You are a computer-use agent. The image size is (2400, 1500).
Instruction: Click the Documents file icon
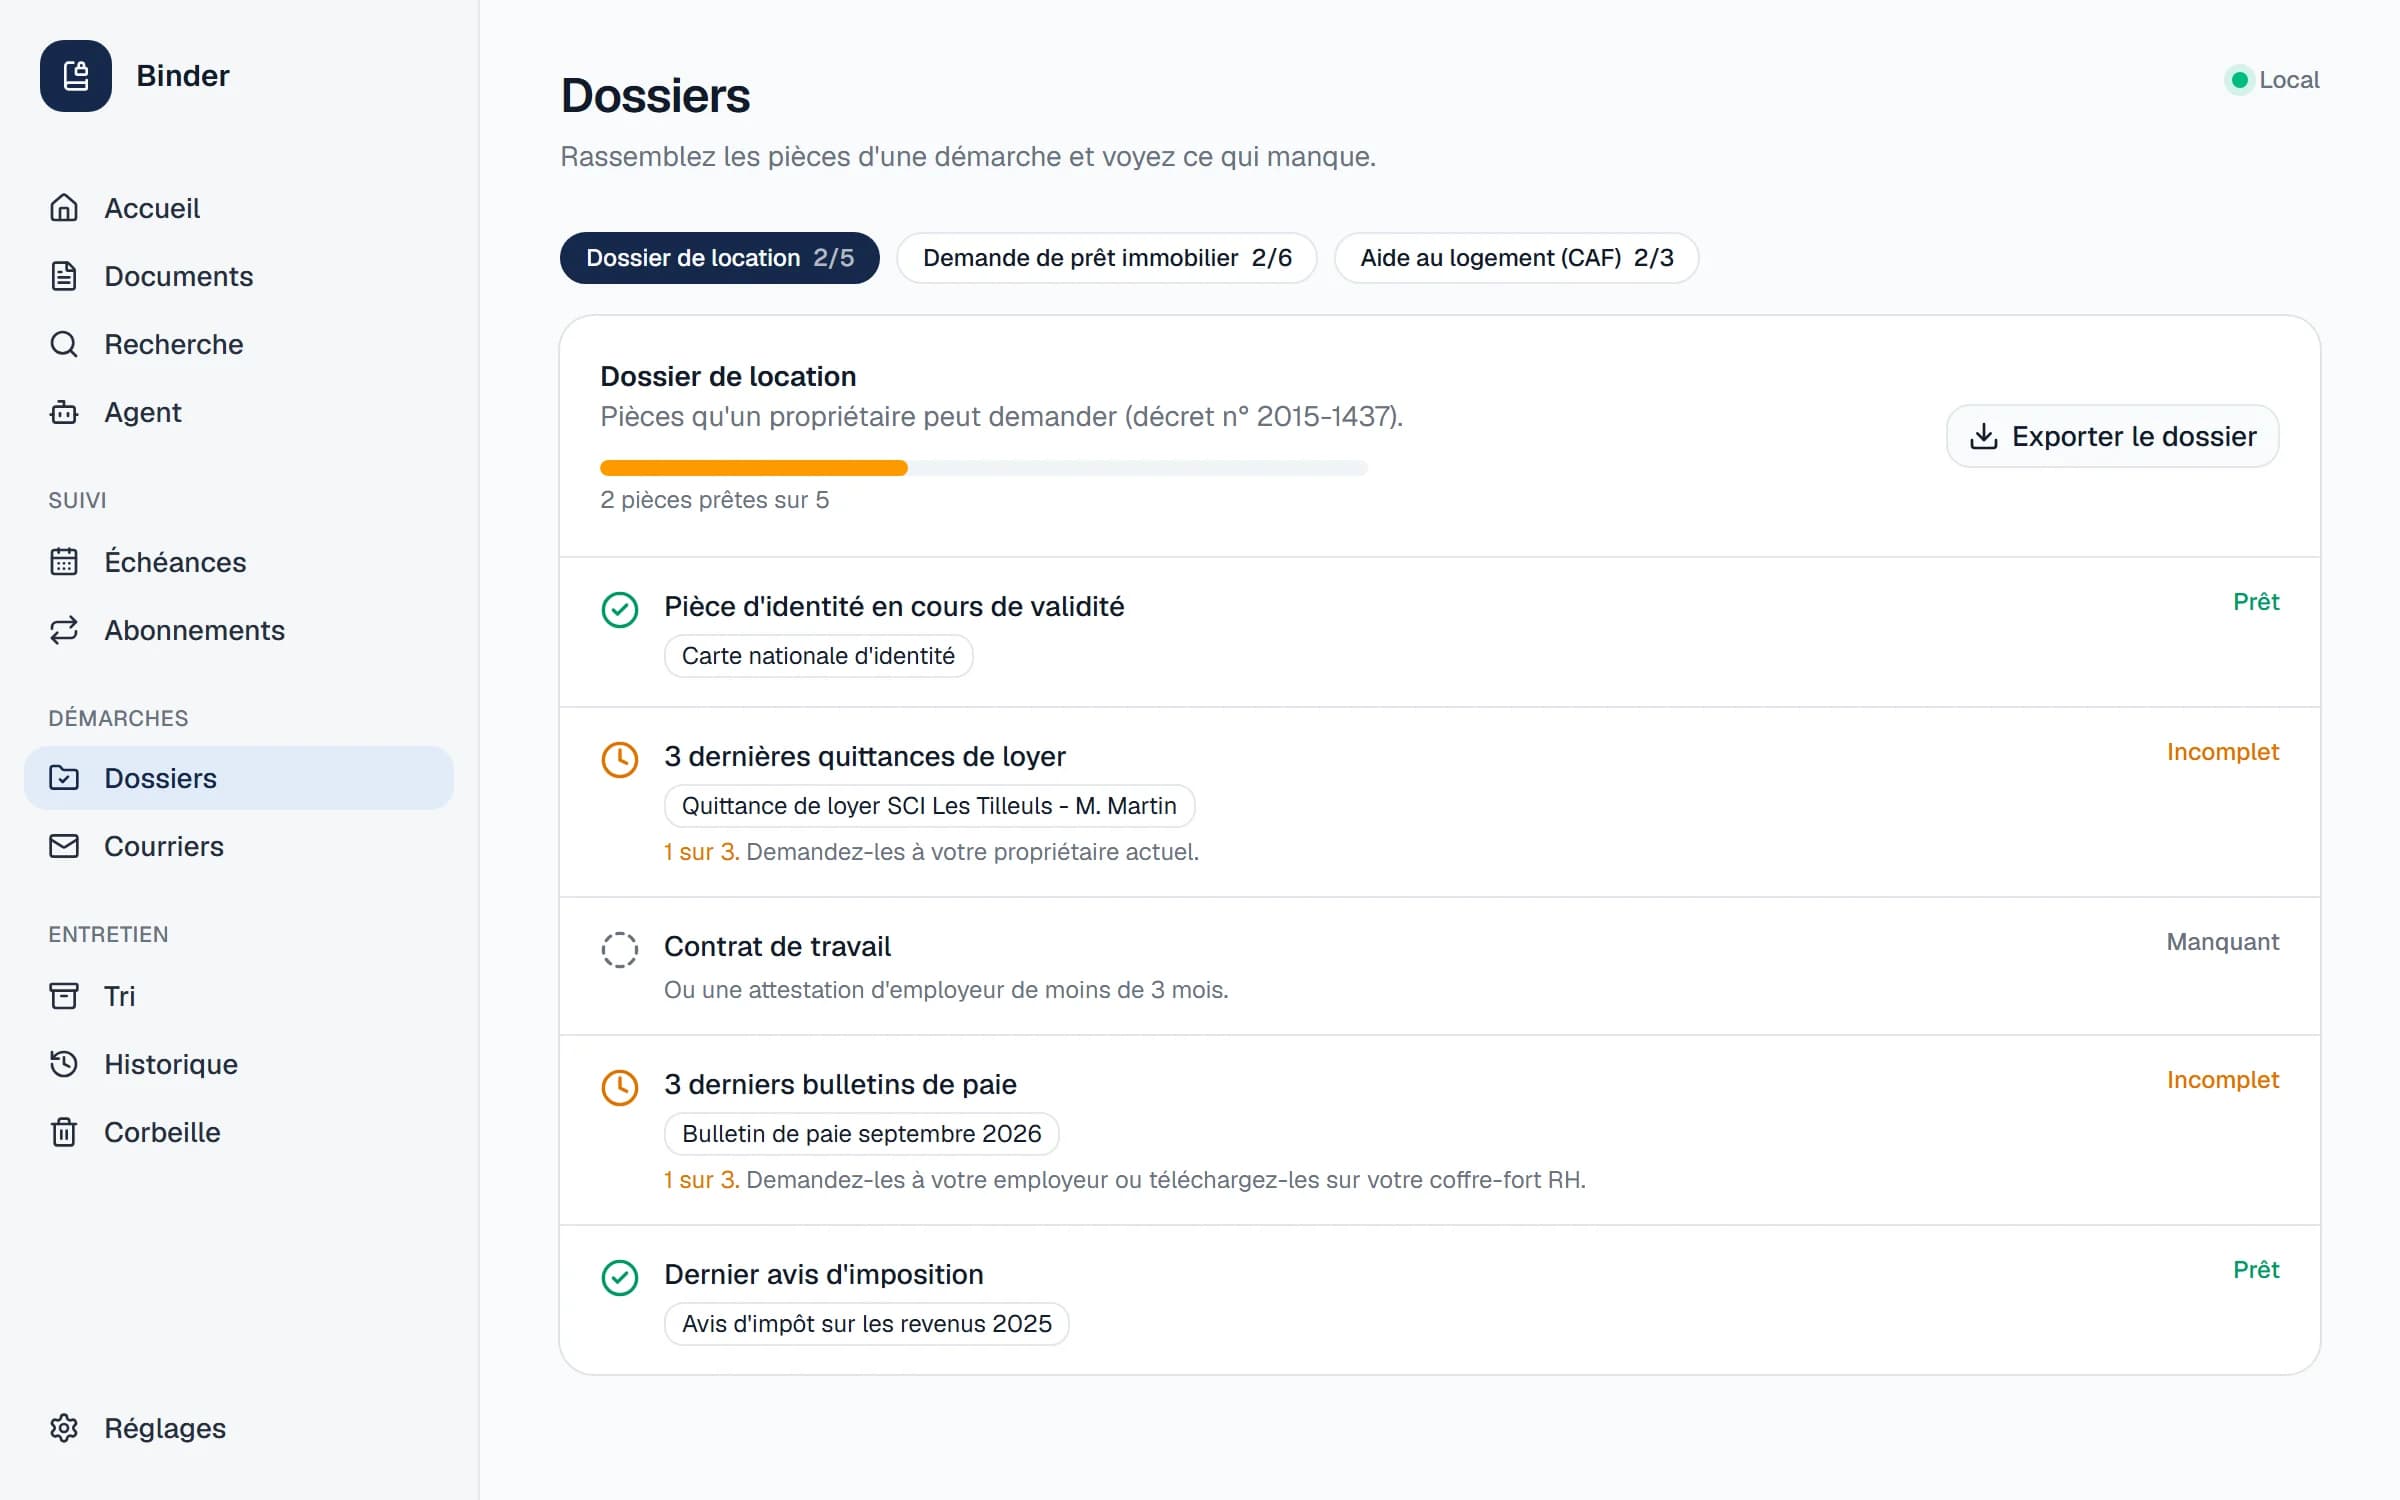point(64,276)
